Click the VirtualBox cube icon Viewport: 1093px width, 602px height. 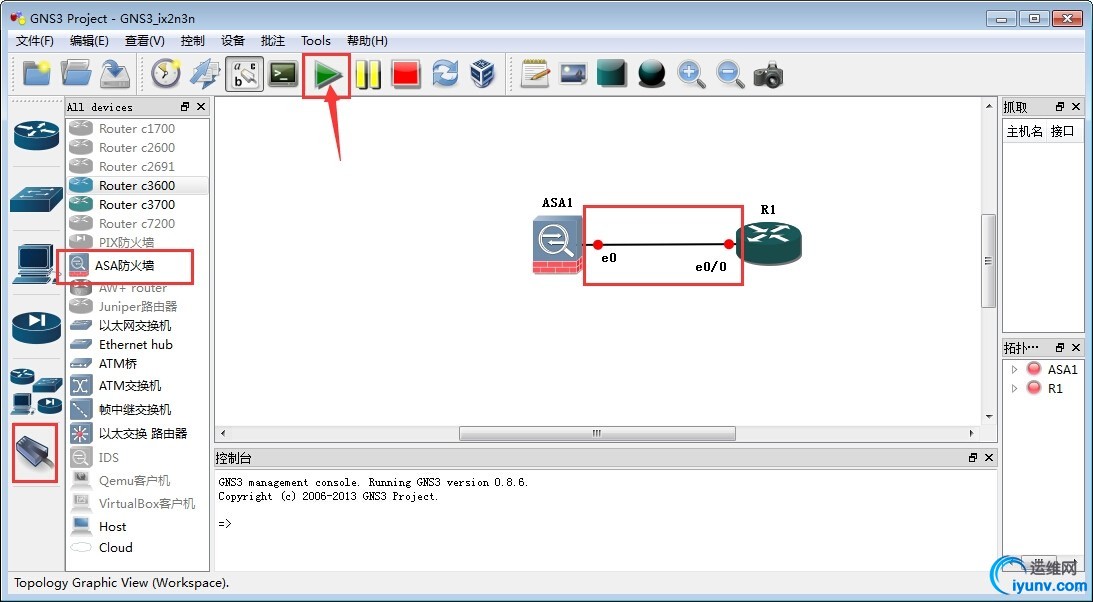coord(482,73)
